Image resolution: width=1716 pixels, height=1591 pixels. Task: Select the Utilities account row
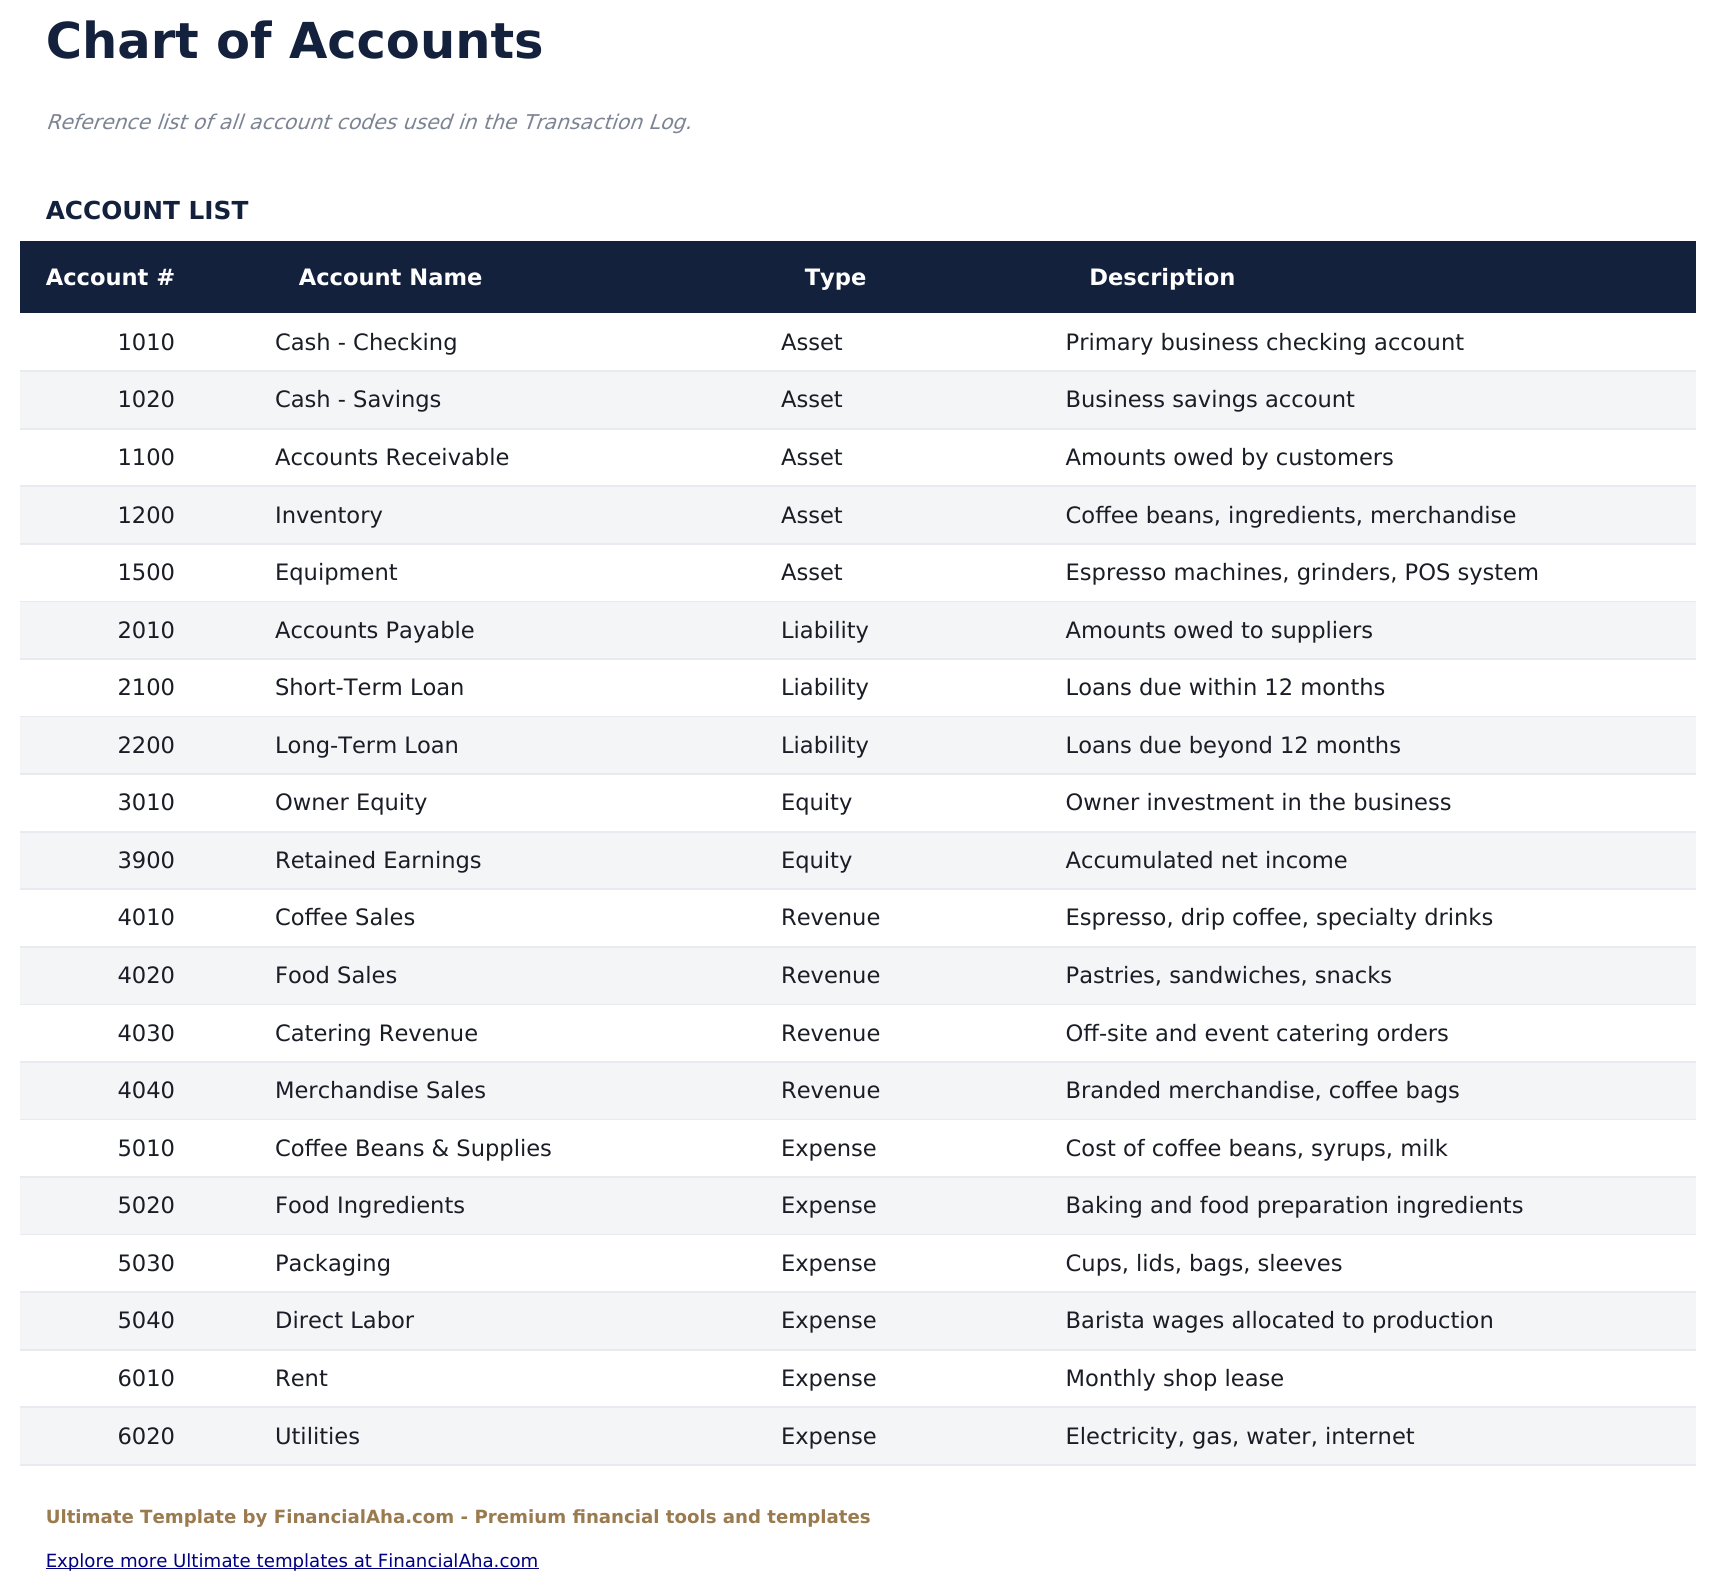click(316, 1436)
